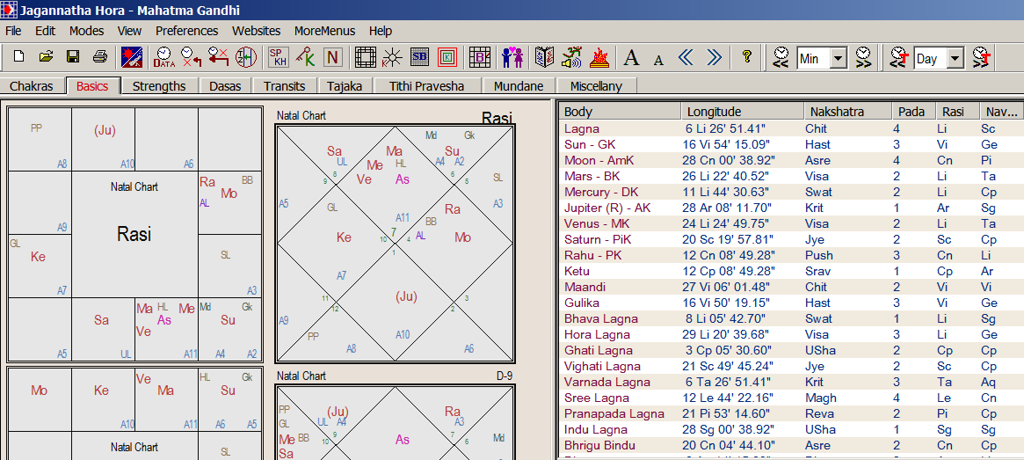The height and width of the screenshot is (460, 1024).
Task: Open the Websites menu
Action: click(256, 31)
